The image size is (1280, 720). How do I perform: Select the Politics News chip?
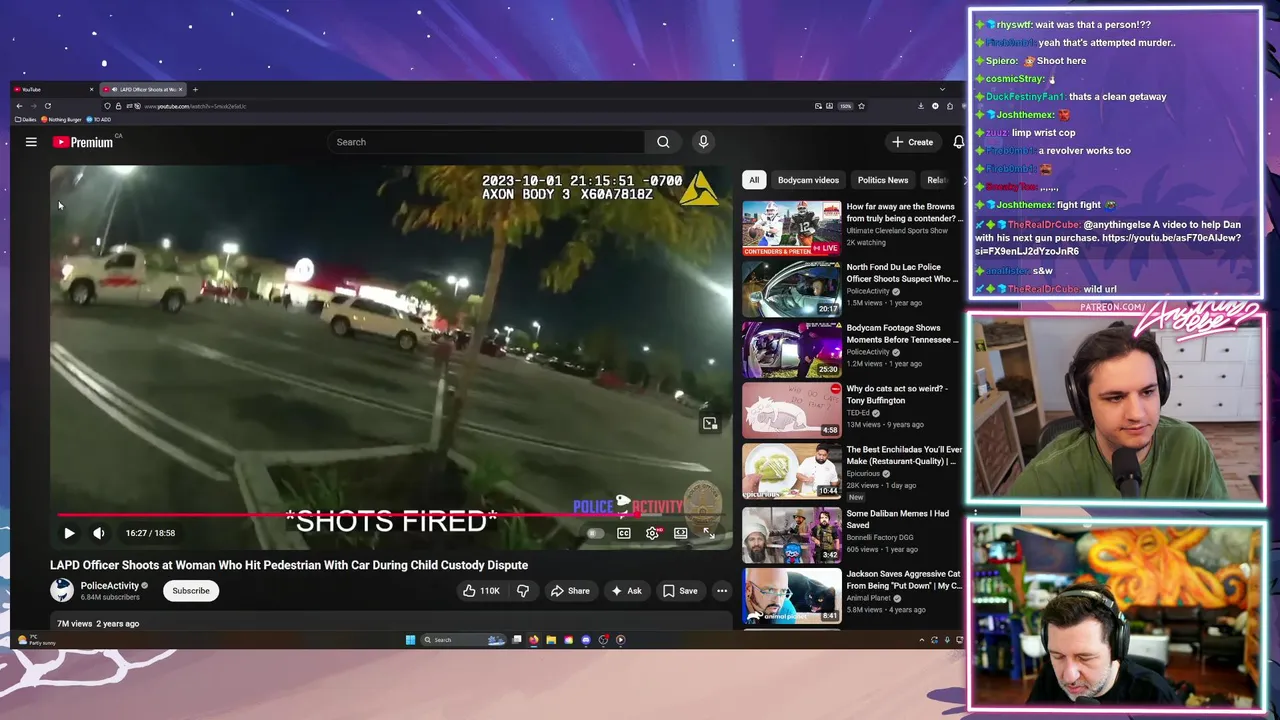pos(883,180)
